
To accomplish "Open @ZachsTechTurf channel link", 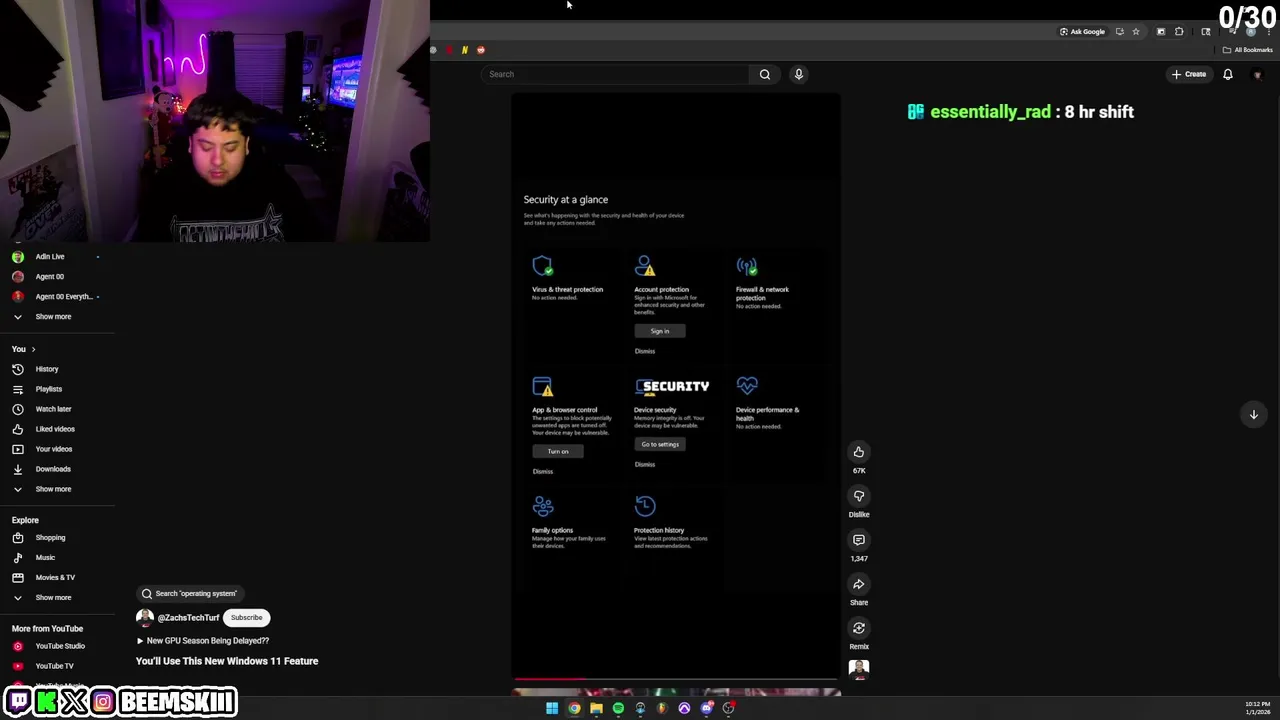I will coord(188,618).
